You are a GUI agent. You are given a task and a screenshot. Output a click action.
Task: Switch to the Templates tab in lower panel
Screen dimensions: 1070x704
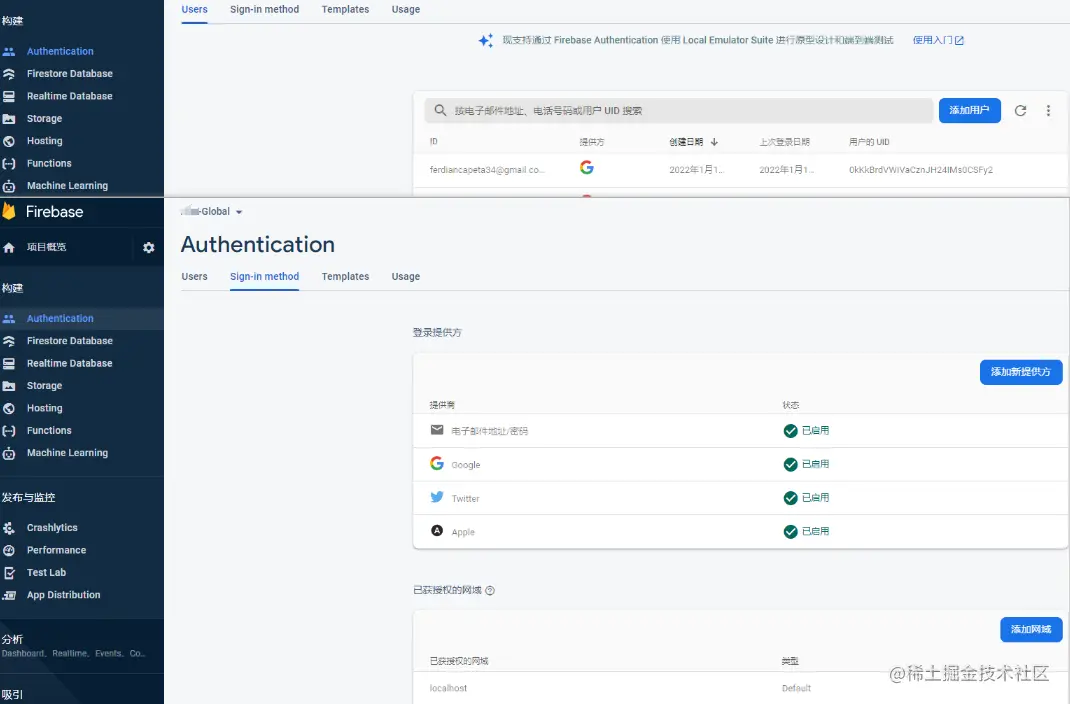[x=345, y=277]
